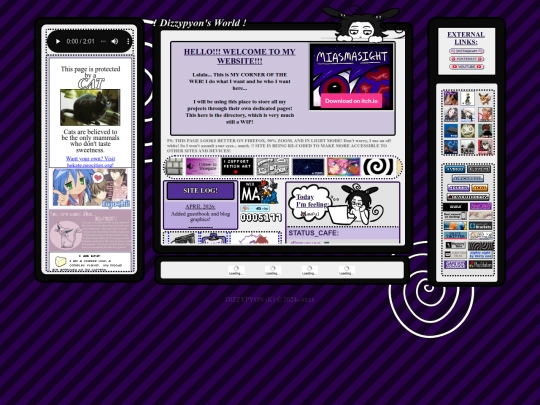Image resolution: width=540 pixels, height=405 pixels.
Task: Click the starry night sky stamp
Action: pyautogui.click(x=308, y=167)
